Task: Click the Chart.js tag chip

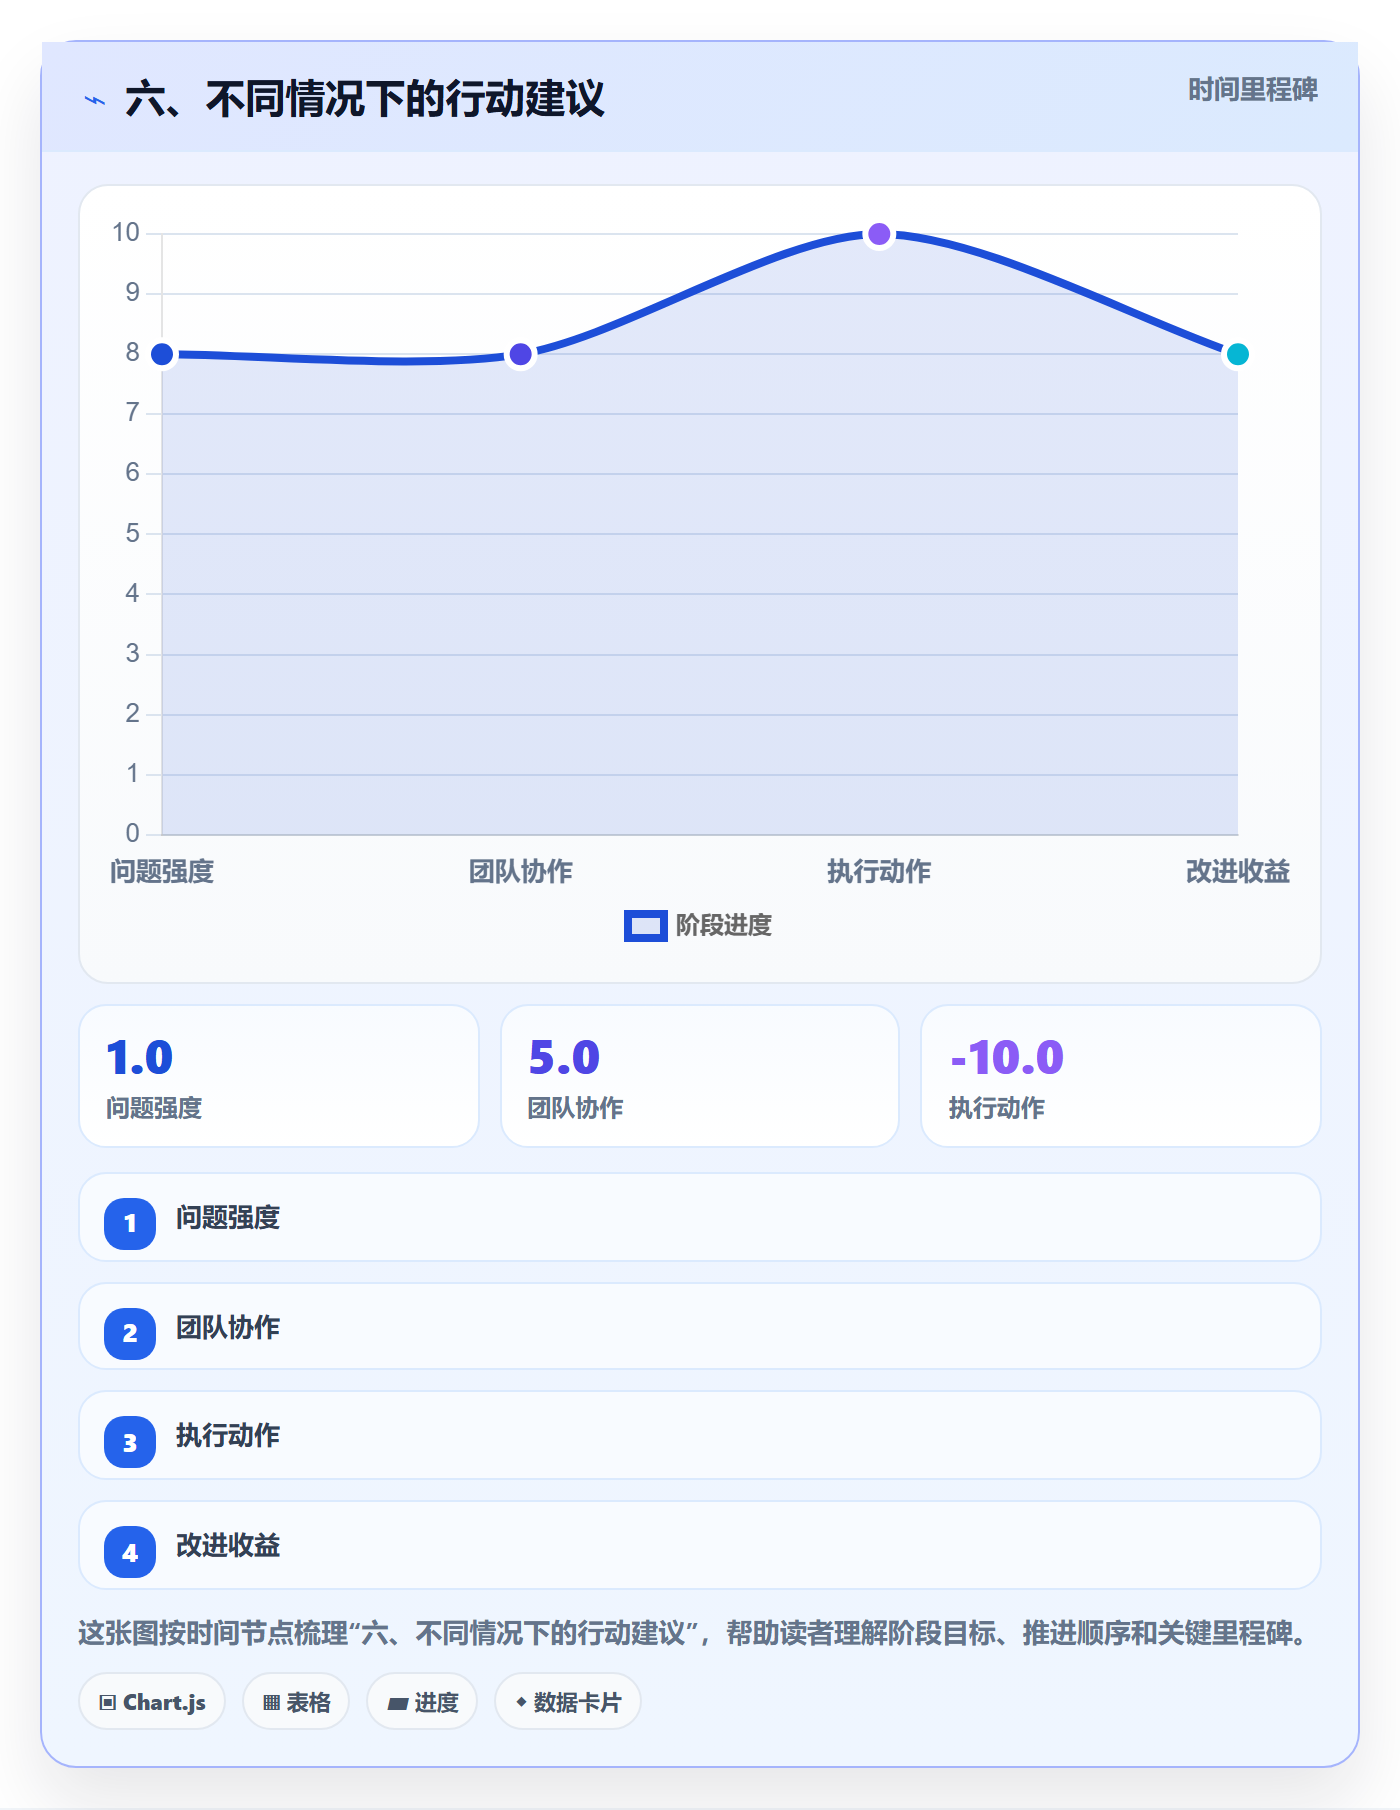Action: click(x=152, y=1702)
